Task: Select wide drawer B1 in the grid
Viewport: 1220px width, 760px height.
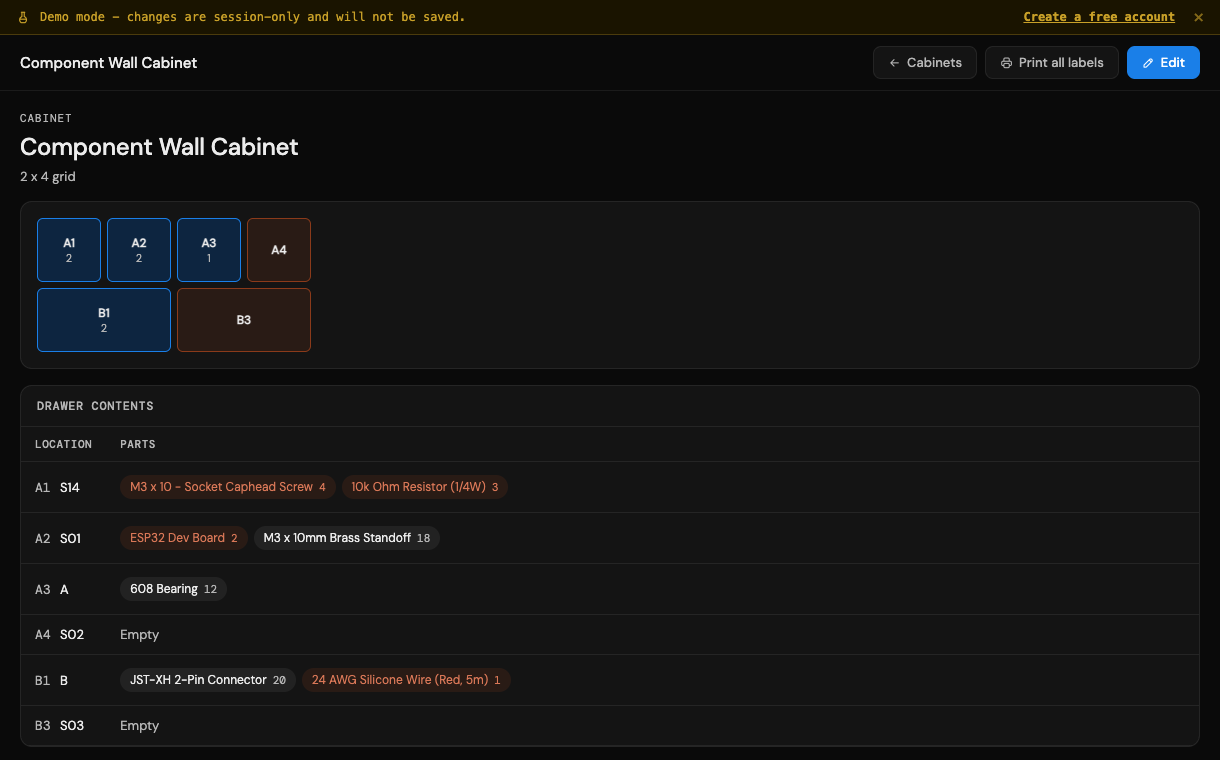Action: pyautogui.click(x=104, y=320)
